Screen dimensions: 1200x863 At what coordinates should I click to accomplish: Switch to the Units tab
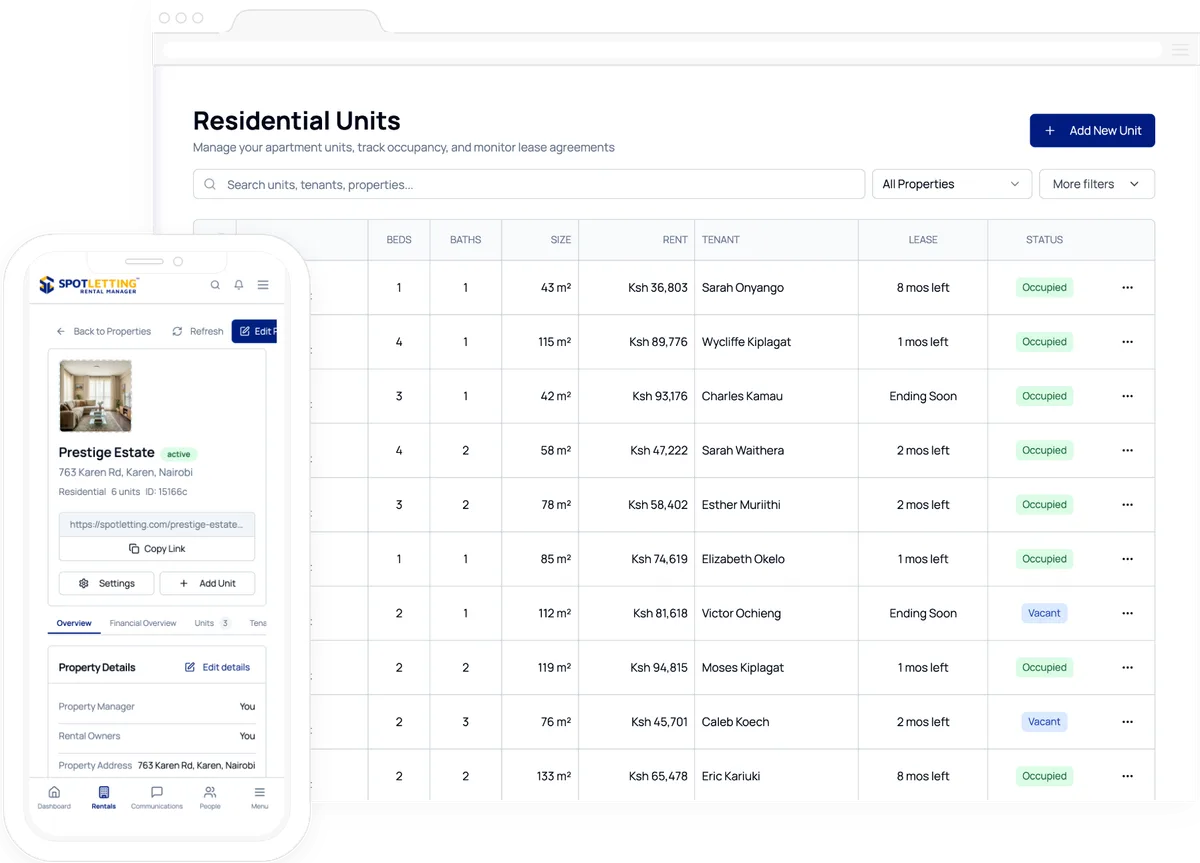[x=211, y=623]
